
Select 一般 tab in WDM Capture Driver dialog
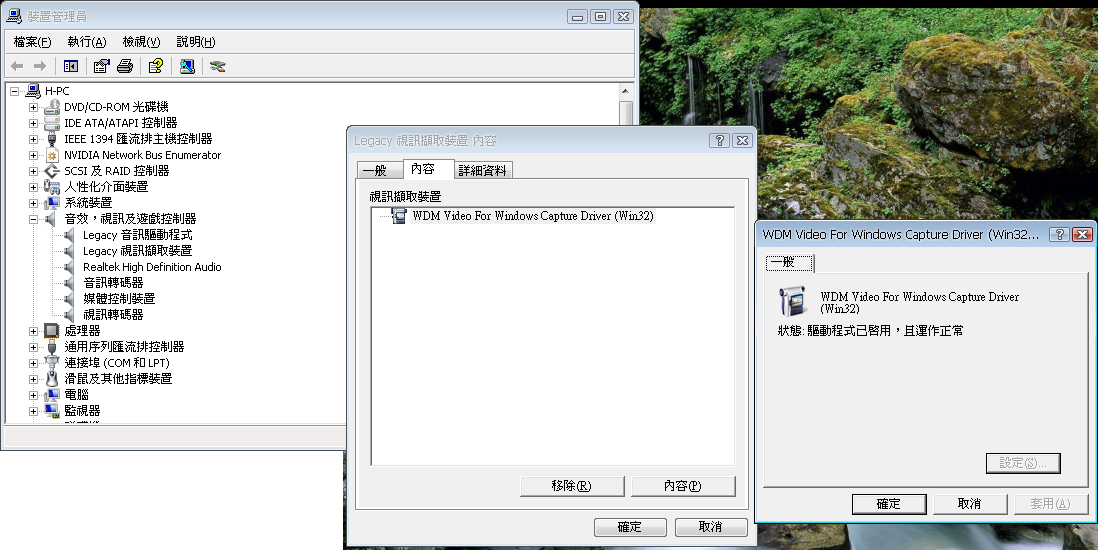(x=790, y=263)
